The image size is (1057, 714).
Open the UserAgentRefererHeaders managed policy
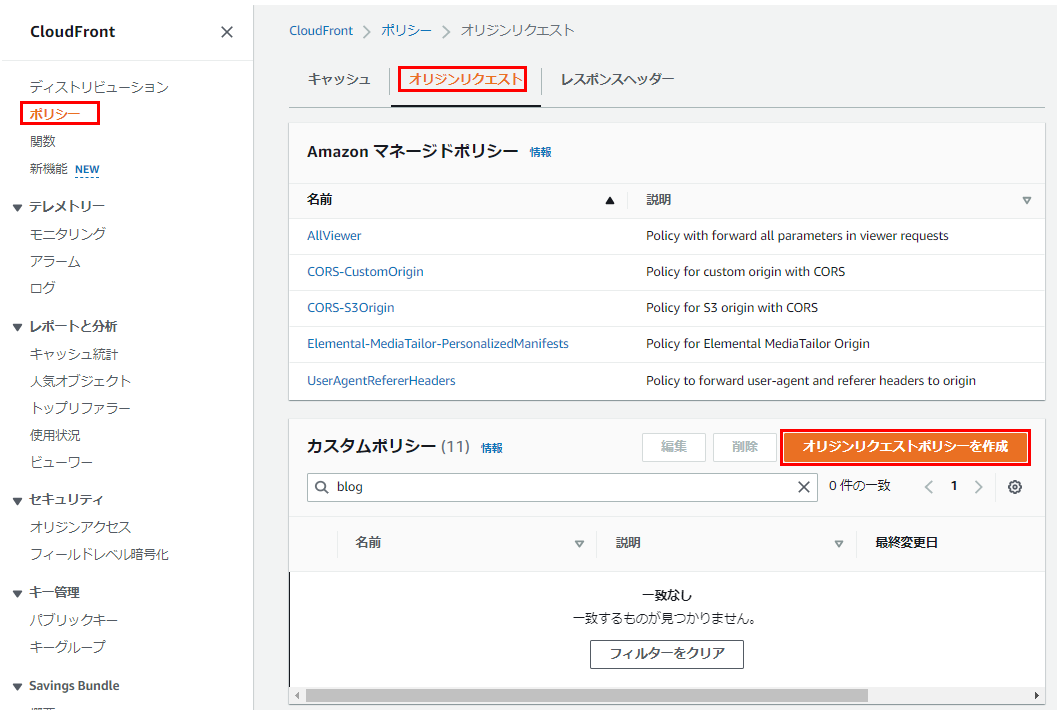tap(381, 381)
